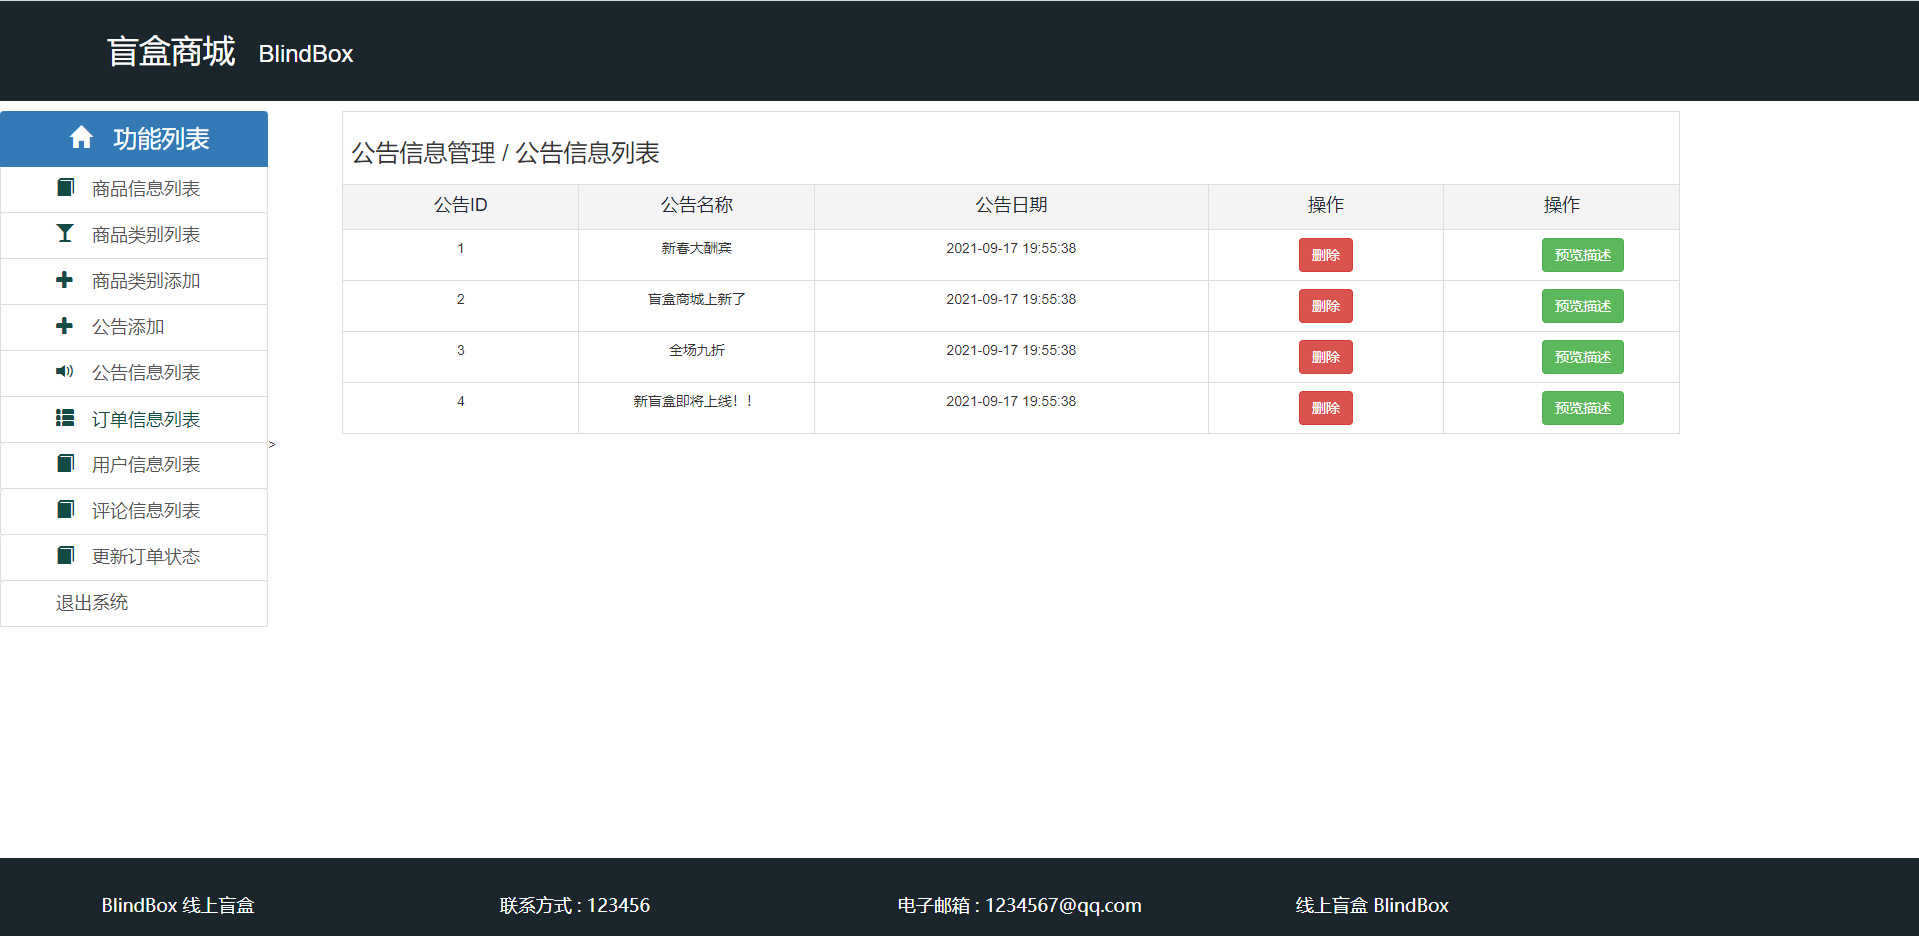Click the book icon next to 用户信息列表

click(x=65, y=463)
